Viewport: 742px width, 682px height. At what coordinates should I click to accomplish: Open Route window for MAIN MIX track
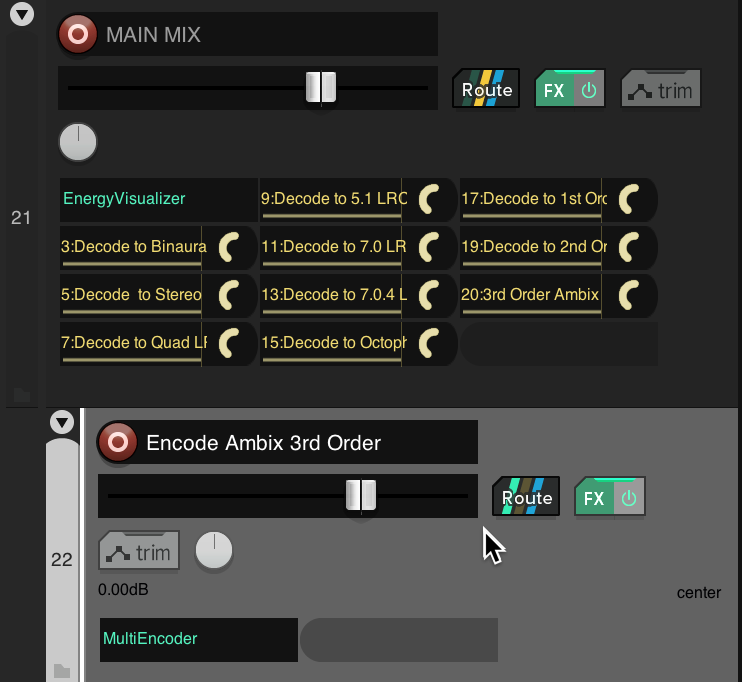pos(486,89)
